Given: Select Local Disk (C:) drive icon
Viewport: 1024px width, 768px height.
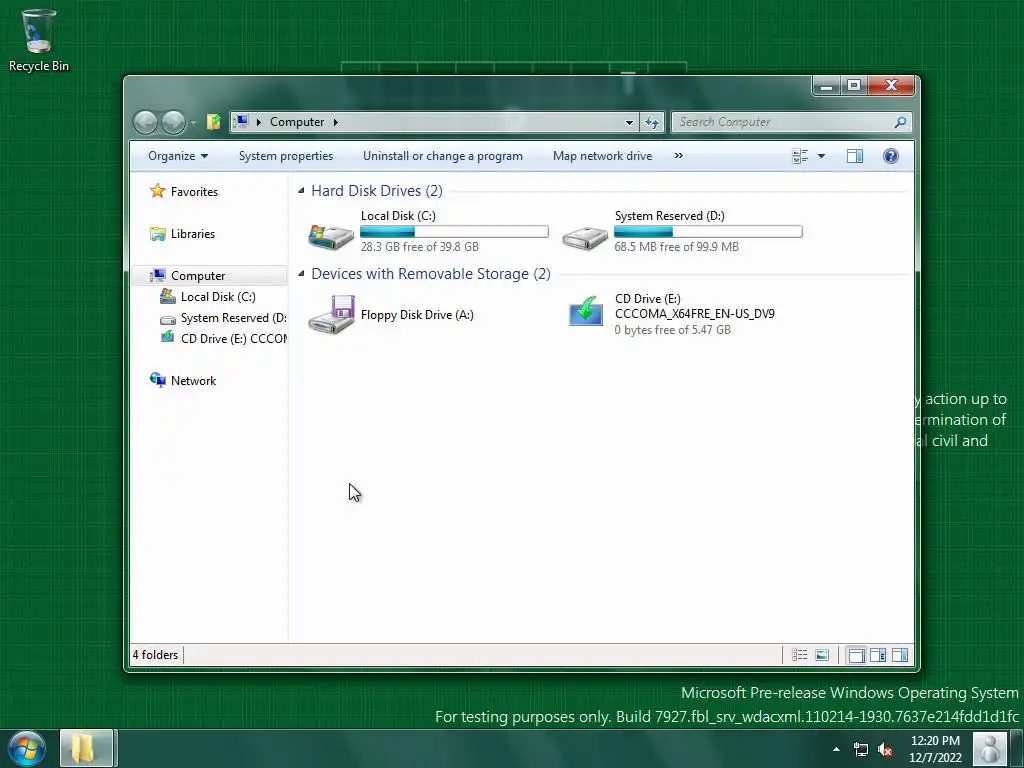Looking at the screenshot, I should click(331, 236).
